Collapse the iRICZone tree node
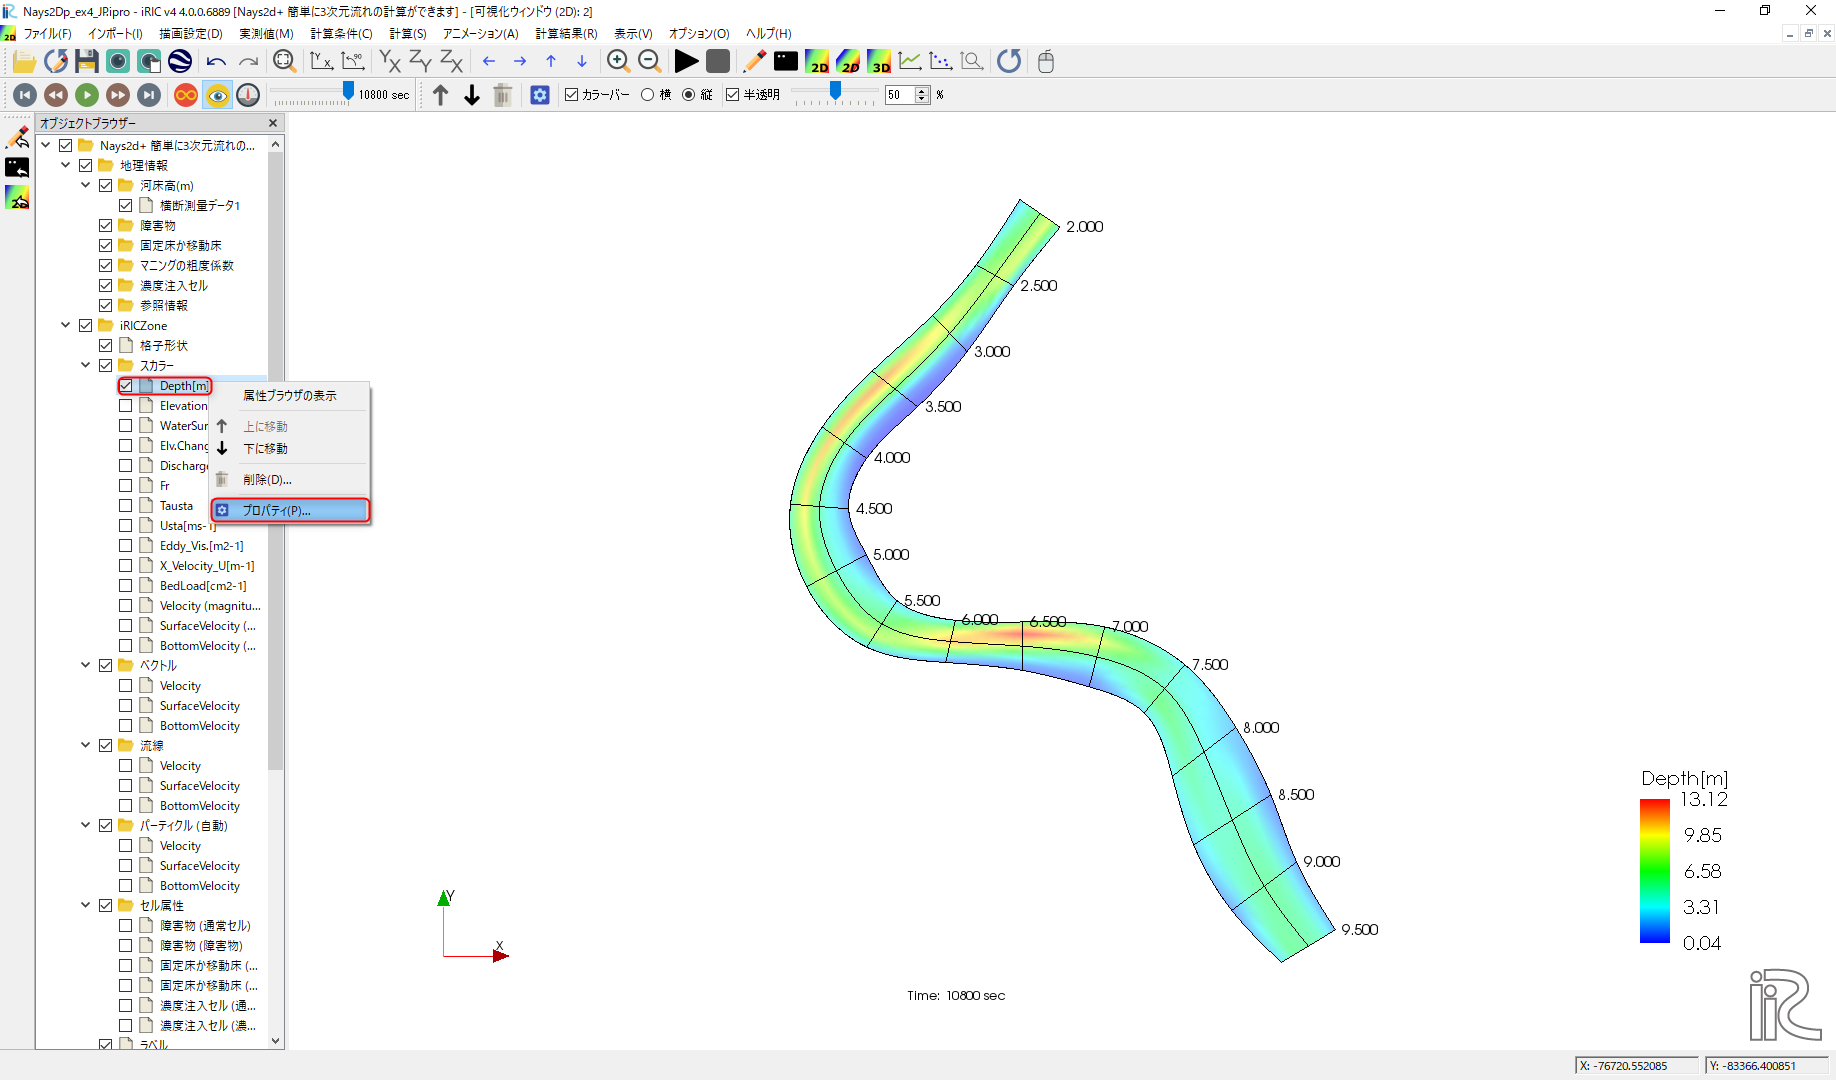The image size is (1836, 1080). [x=66, y=325]
